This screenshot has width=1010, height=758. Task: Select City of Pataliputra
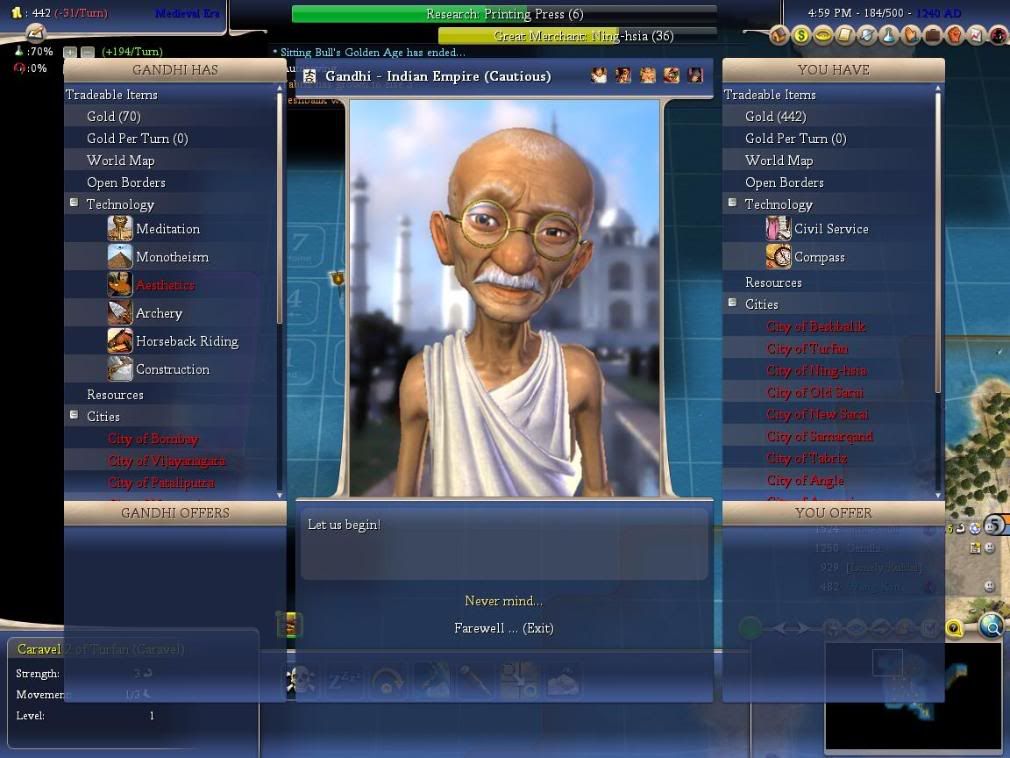[x=161, y=482]
